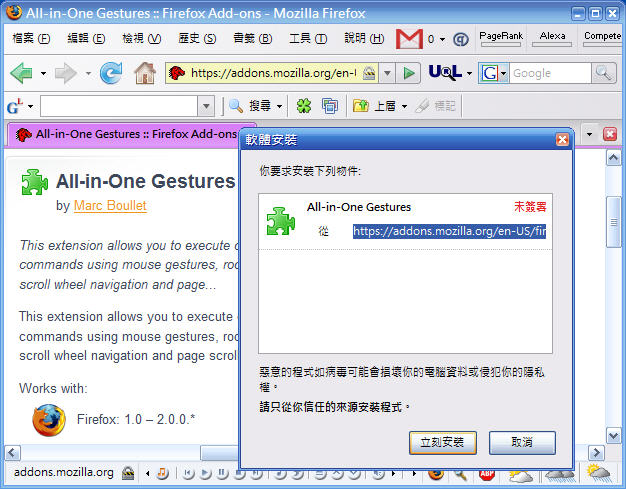The height and width of the screenshot is (489, 626).
Task: Open the Back button history dropdown
Action: [x=43, y=73]
